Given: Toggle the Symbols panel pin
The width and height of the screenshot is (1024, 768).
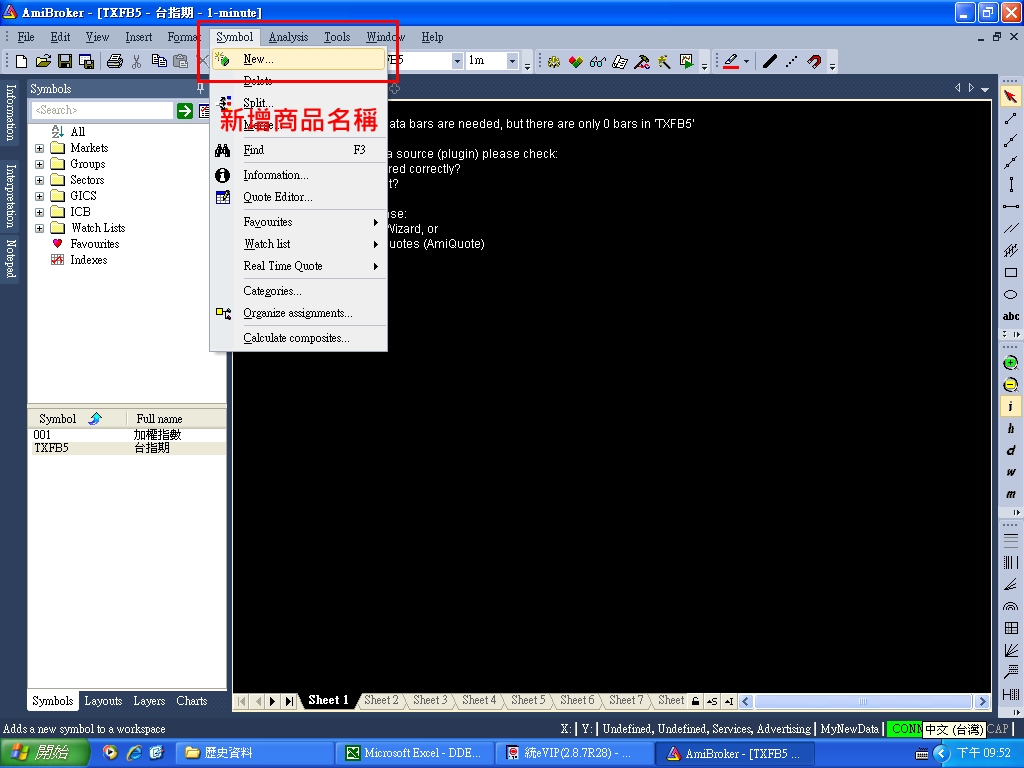Looking at the screenshot, I should [200, 88].
